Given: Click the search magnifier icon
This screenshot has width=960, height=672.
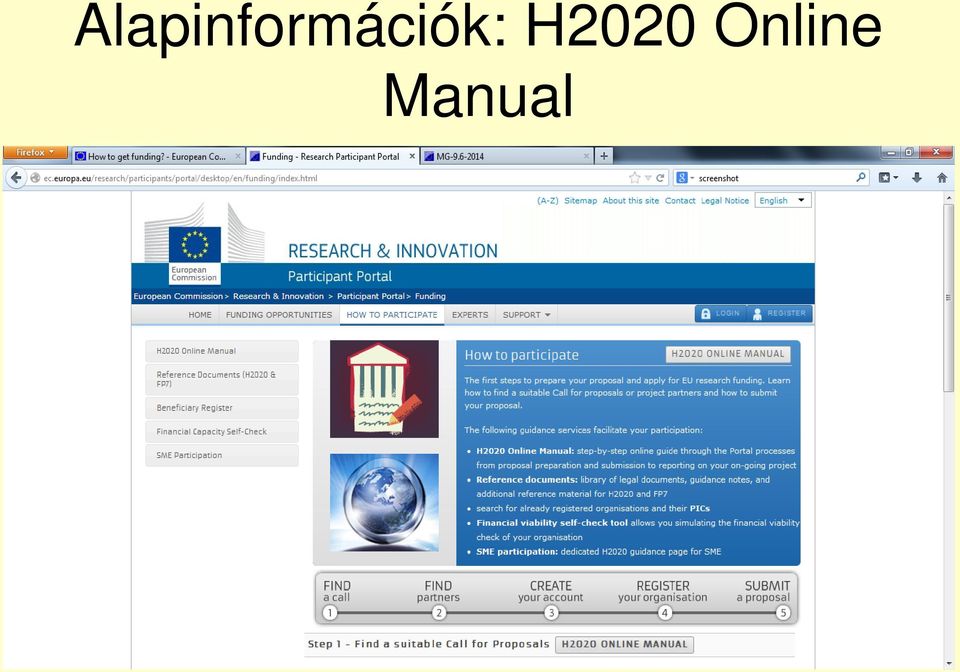Looking at the screenshot, I should [861, 177].
